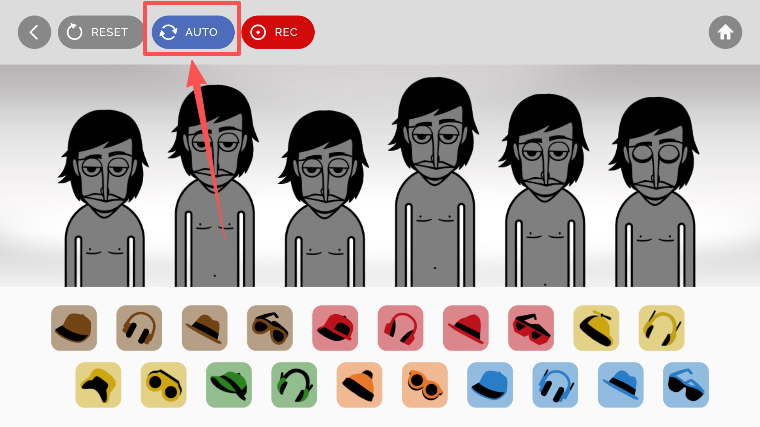
Task: Choose the blue sunglasses icon
Action: pos(686,385)
